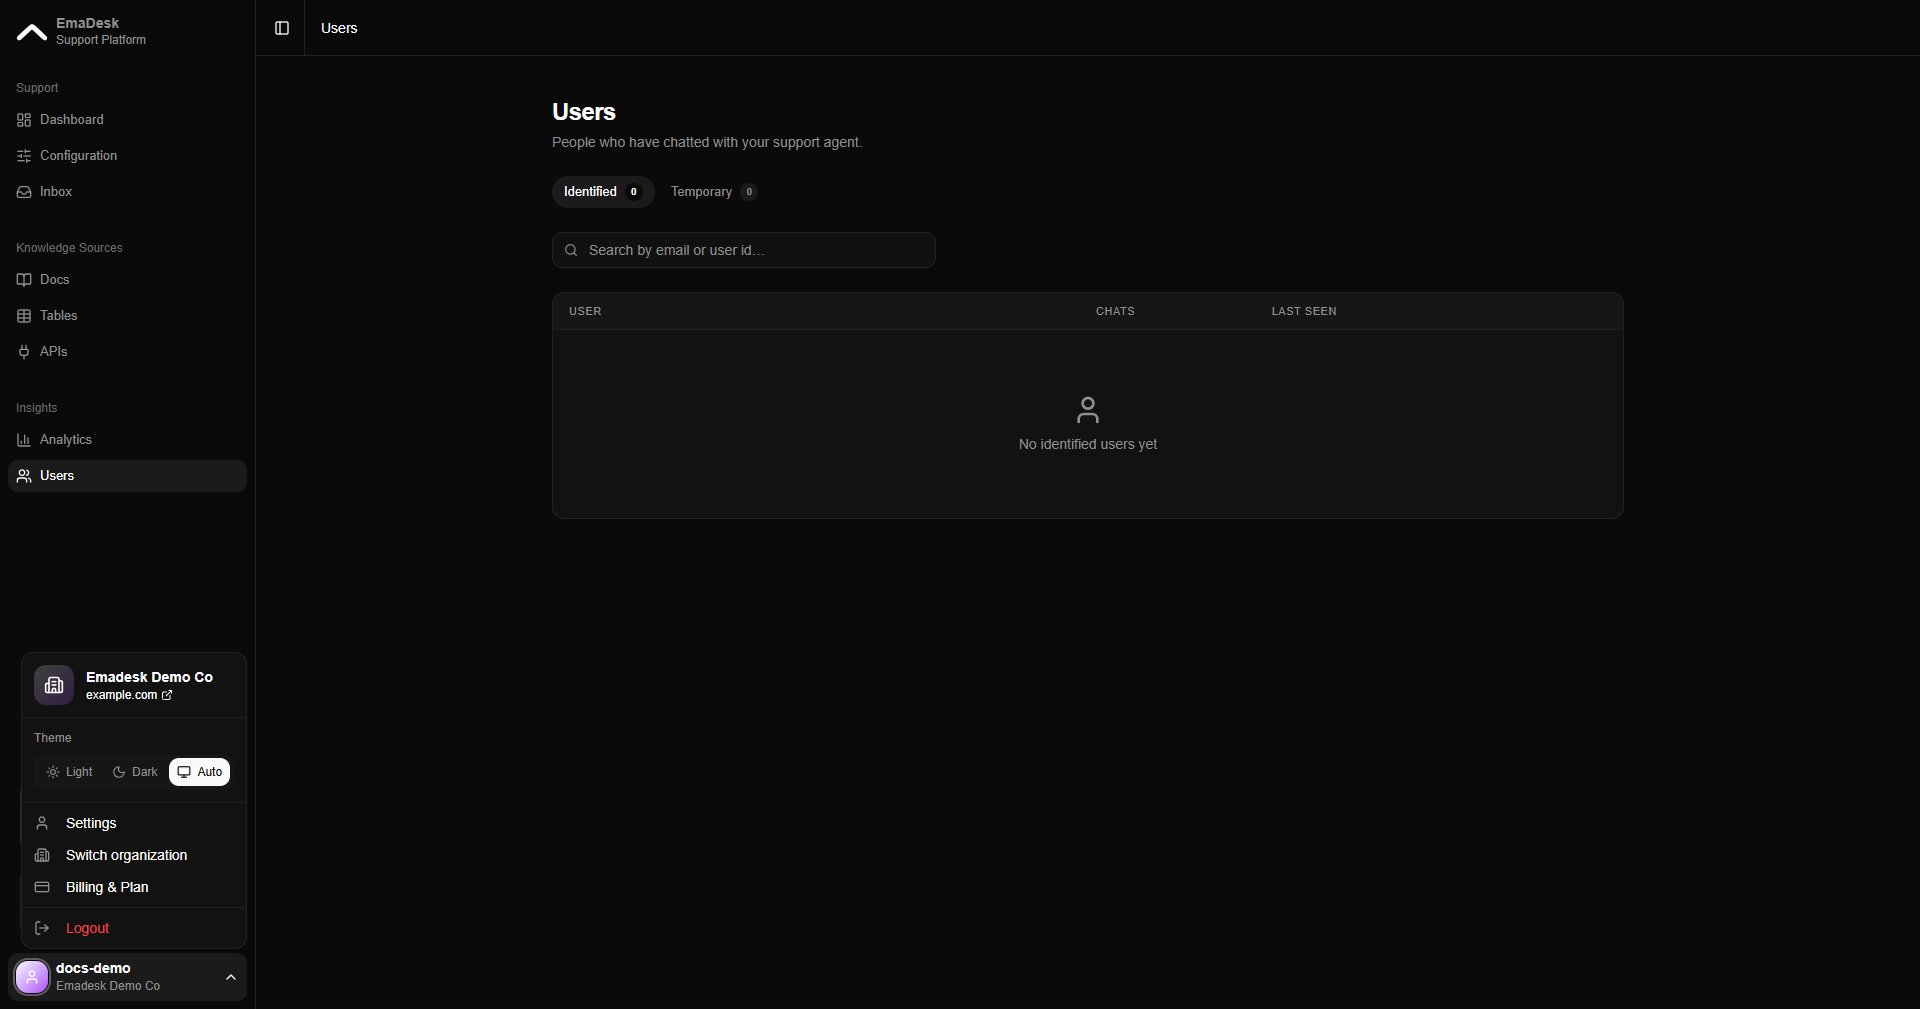
Task: Click the Inbox tray icon
Action: click(x=24, y=192)
